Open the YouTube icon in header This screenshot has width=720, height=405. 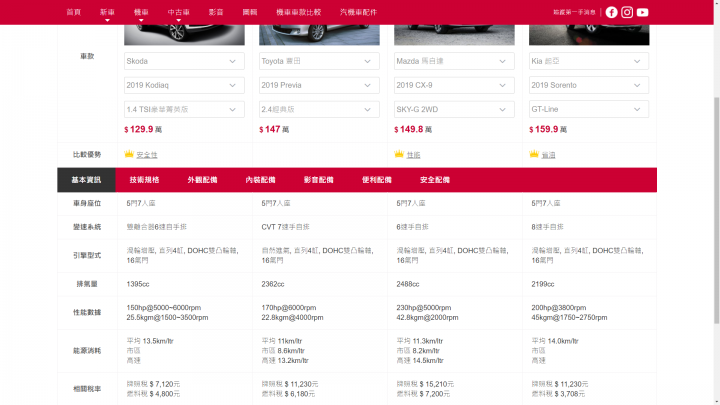(x=642, y=12)
